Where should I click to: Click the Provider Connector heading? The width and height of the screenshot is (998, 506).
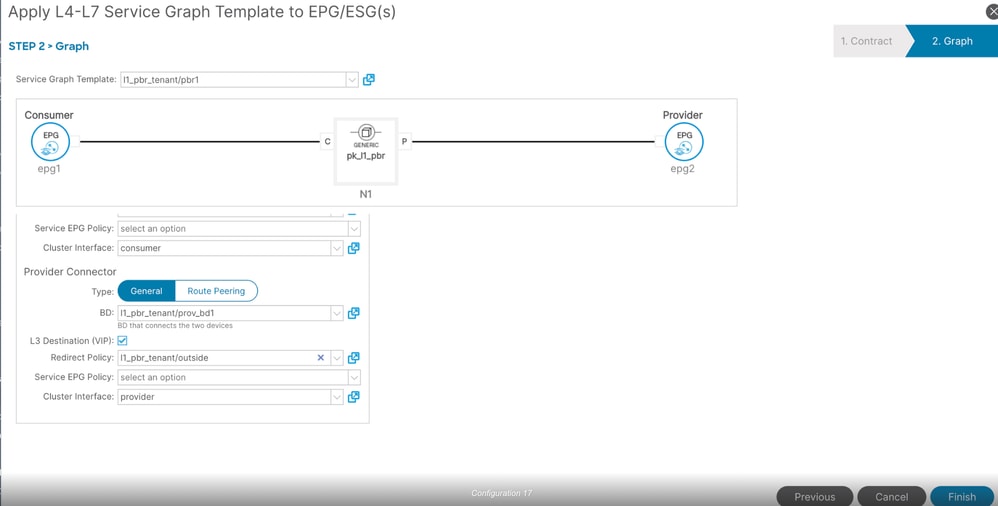[70, 272]
